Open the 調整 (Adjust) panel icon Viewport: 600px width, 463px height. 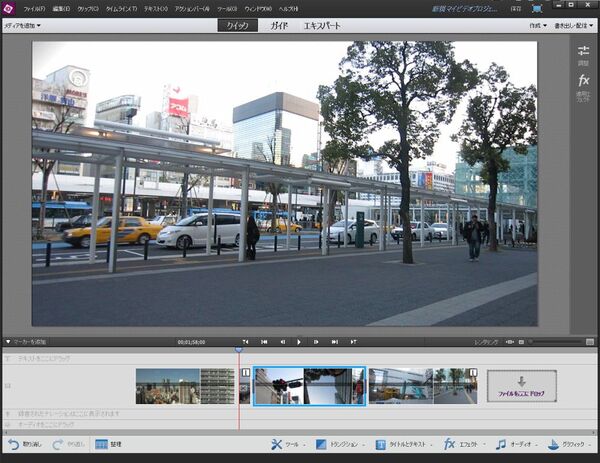coord(584,55)
